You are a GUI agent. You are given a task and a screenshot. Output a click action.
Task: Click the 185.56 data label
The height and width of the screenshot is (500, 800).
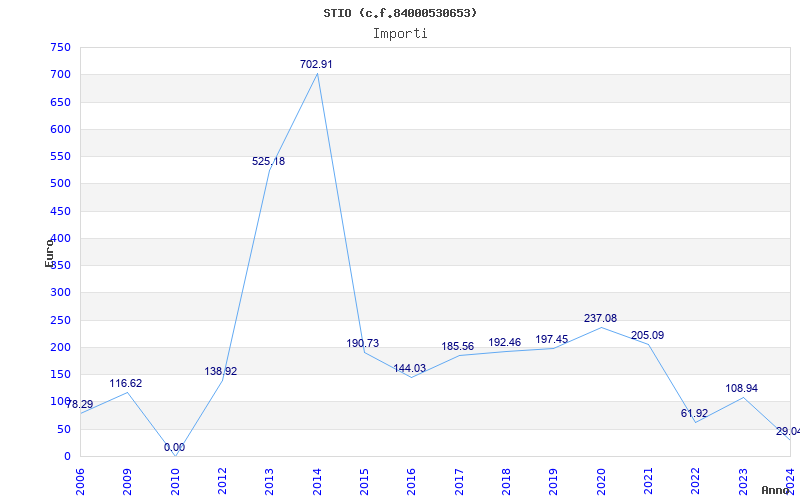point(458,347)
